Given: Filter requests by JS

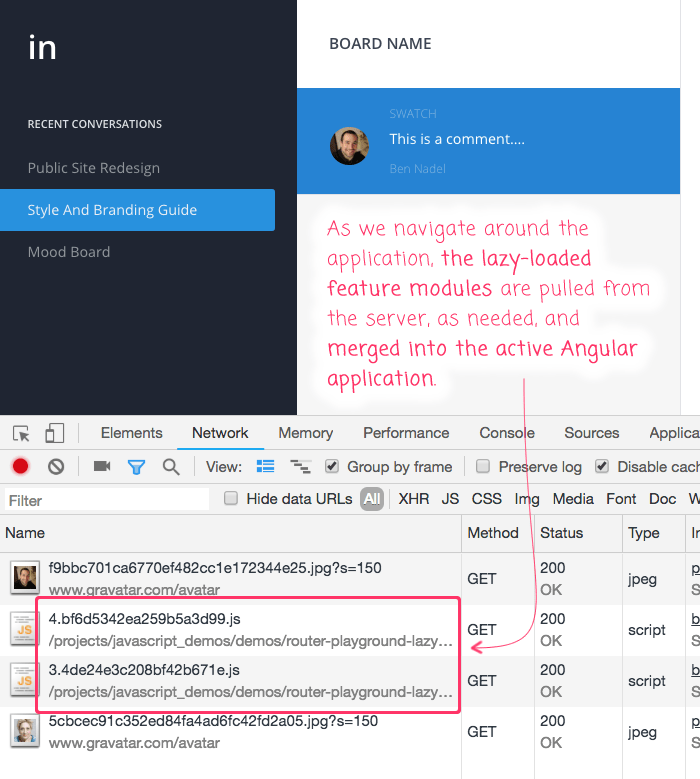Looking at the screenshot, I should coord(450,499).
